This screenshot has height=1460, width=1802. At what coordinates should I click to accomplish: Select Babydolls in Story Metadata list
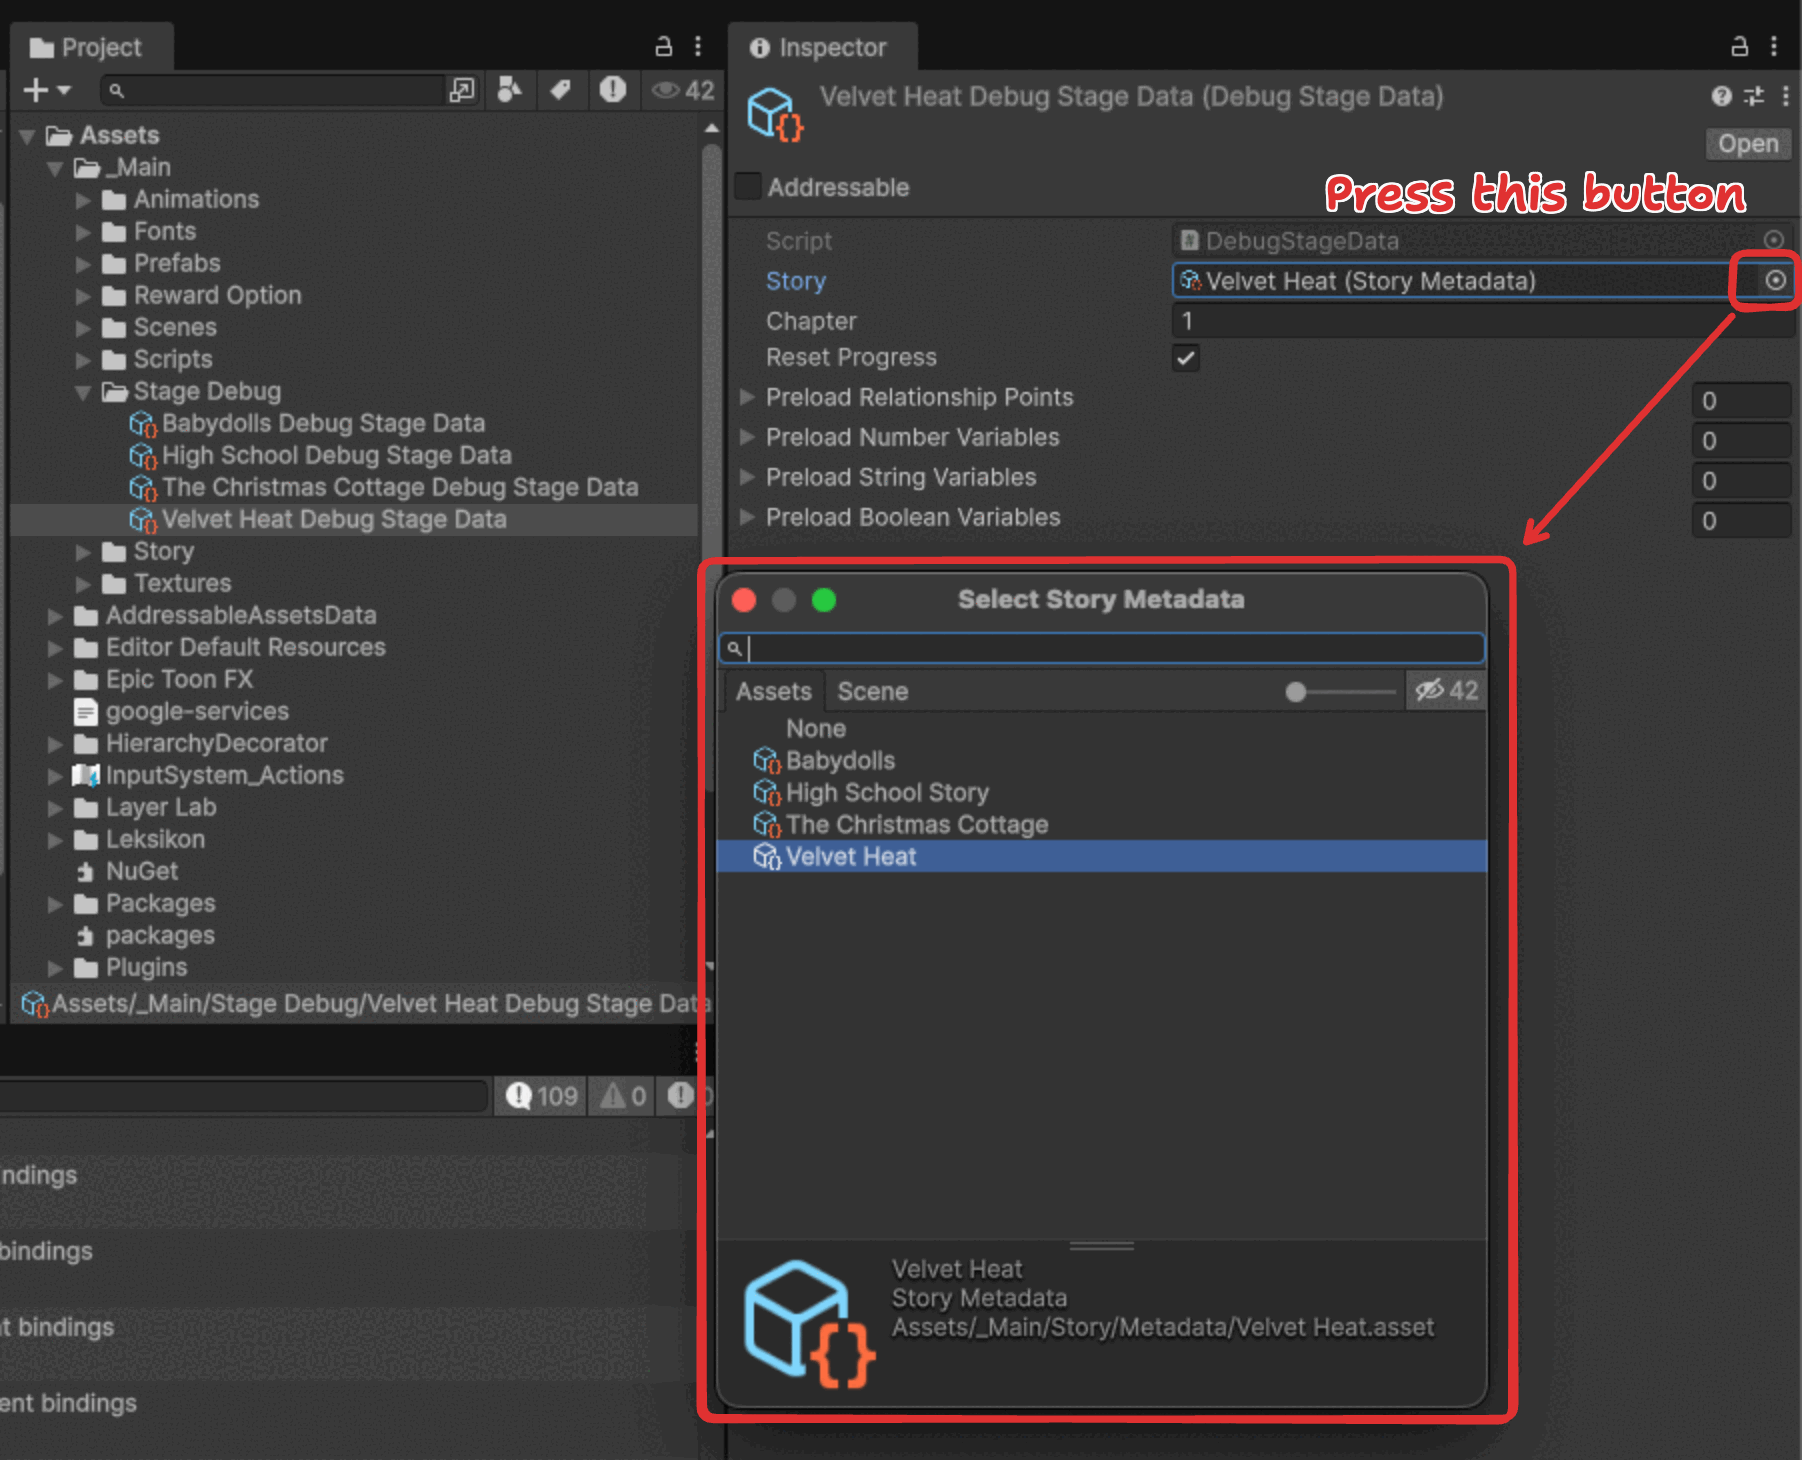tap(840, 761)
